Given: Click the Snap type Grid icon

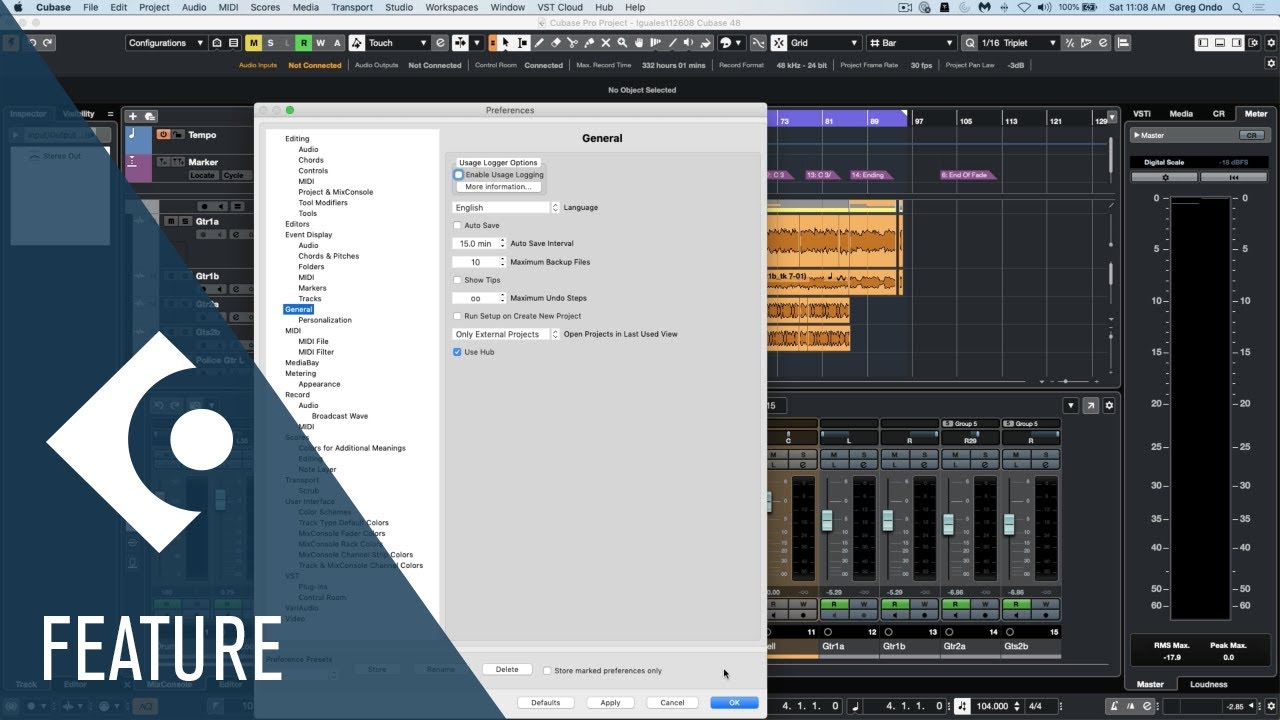Looking at the screenshot, I should (779, 43).
